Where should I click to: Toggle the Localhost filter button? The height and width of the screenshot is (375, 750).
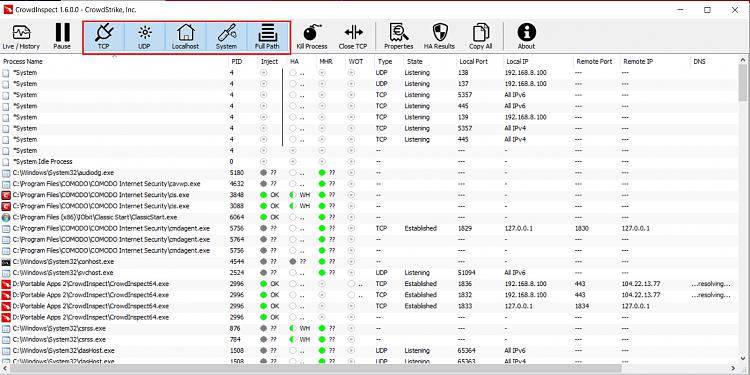click(x=186, y=37)
